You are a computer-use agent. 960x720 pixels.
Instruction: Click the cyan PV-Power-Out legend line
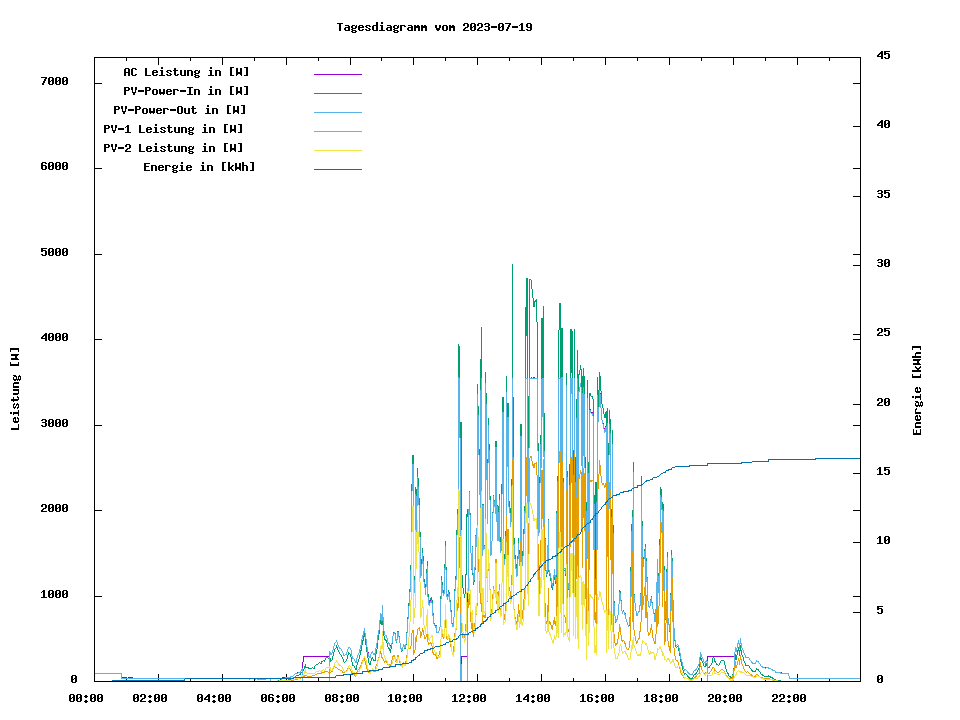tap(337, 112)
